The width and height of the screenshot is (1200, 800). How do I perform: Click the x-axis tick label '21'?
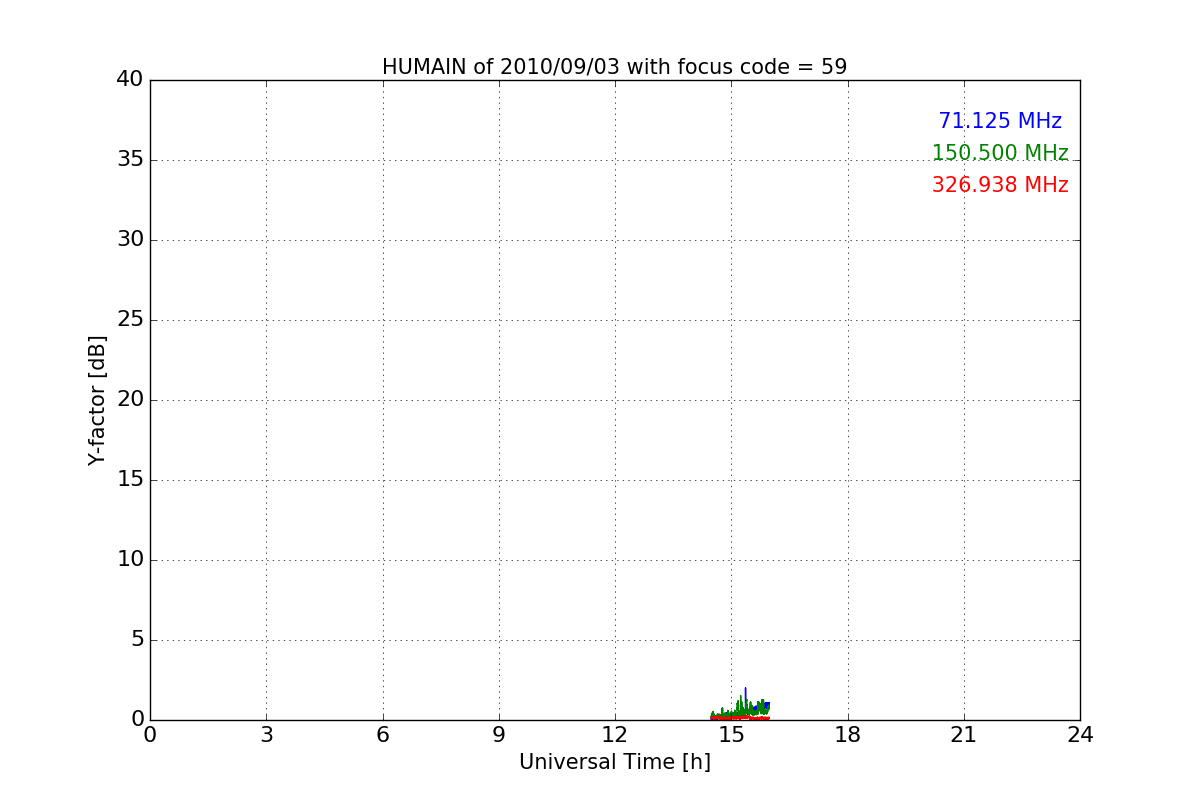coord(964,734)
